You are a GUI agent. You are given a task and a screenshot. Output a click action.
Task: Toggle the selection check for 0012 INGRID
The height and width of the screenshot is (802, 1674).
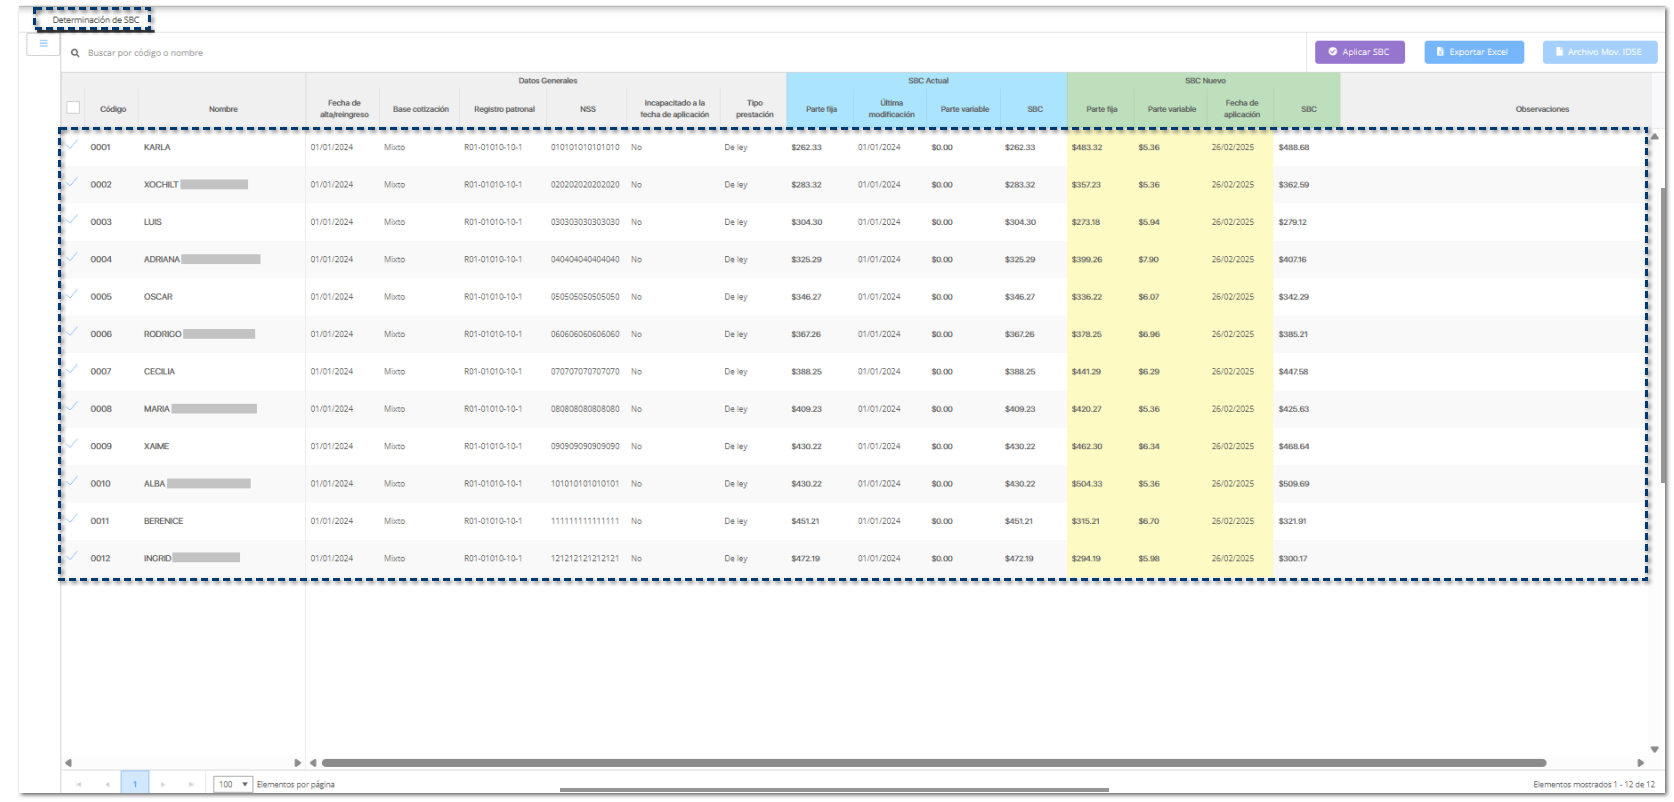click(x=72, y=556)
